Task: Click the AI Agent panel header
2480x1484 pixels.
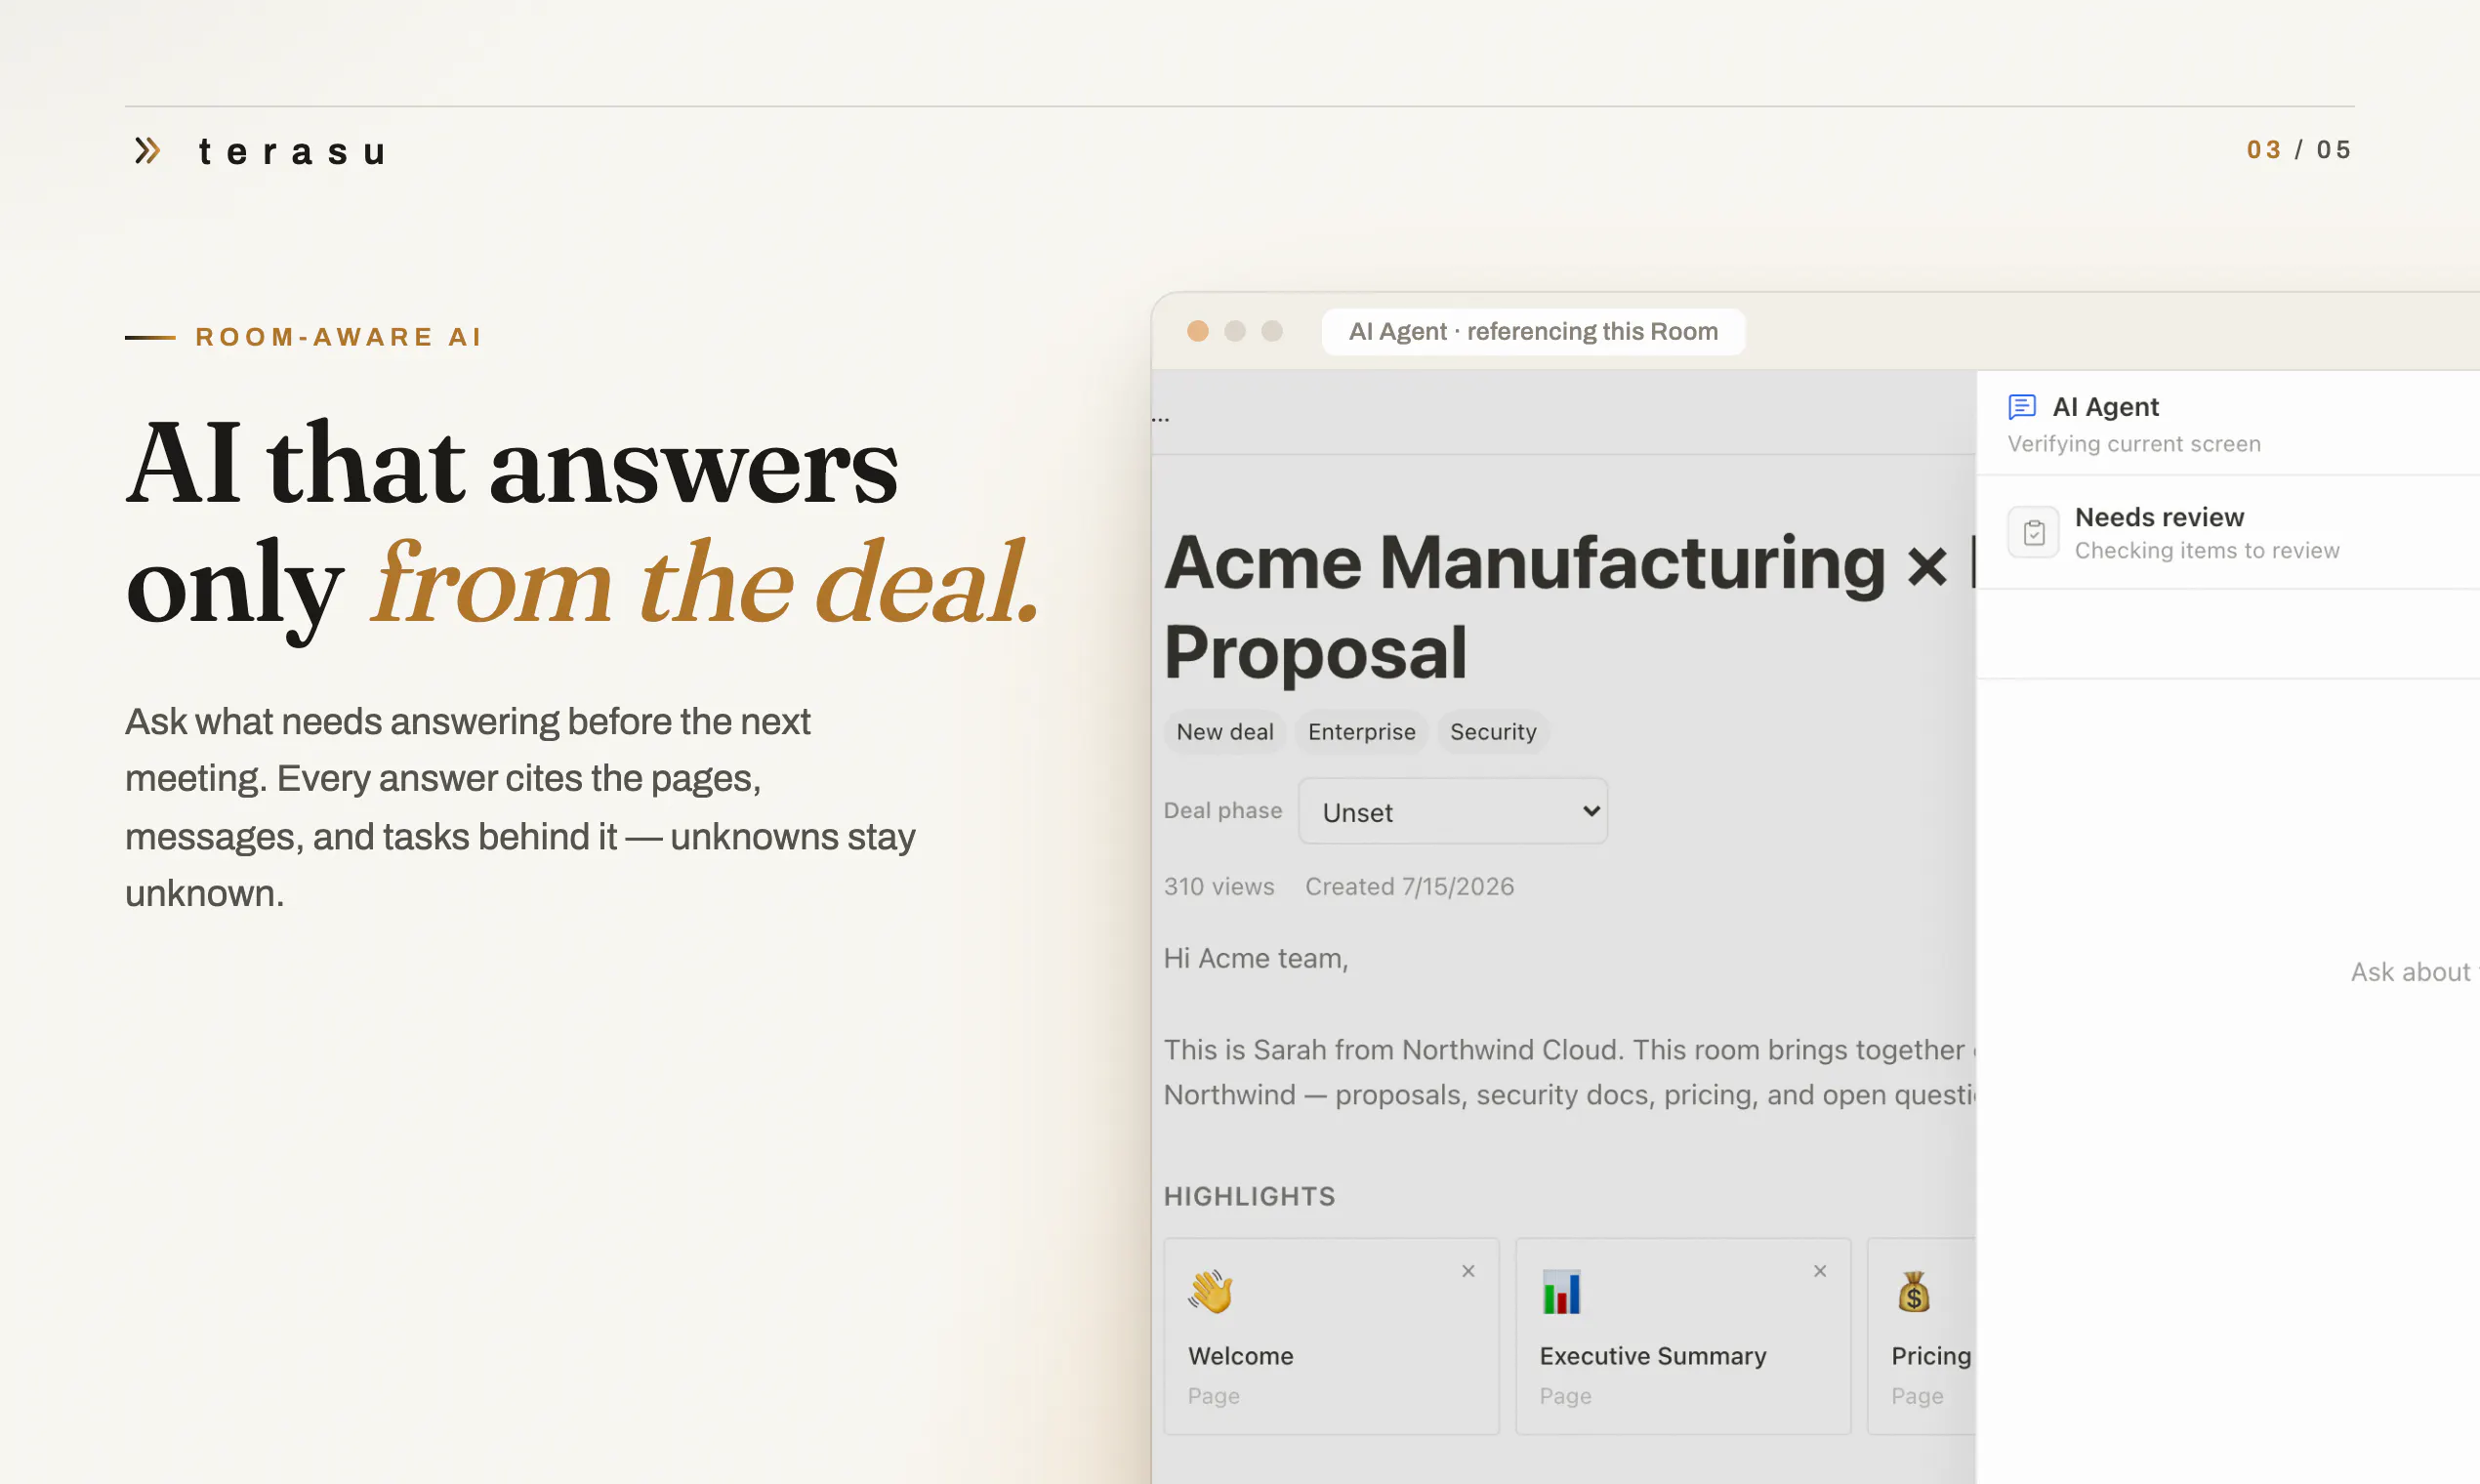Action: (2228, 423)
